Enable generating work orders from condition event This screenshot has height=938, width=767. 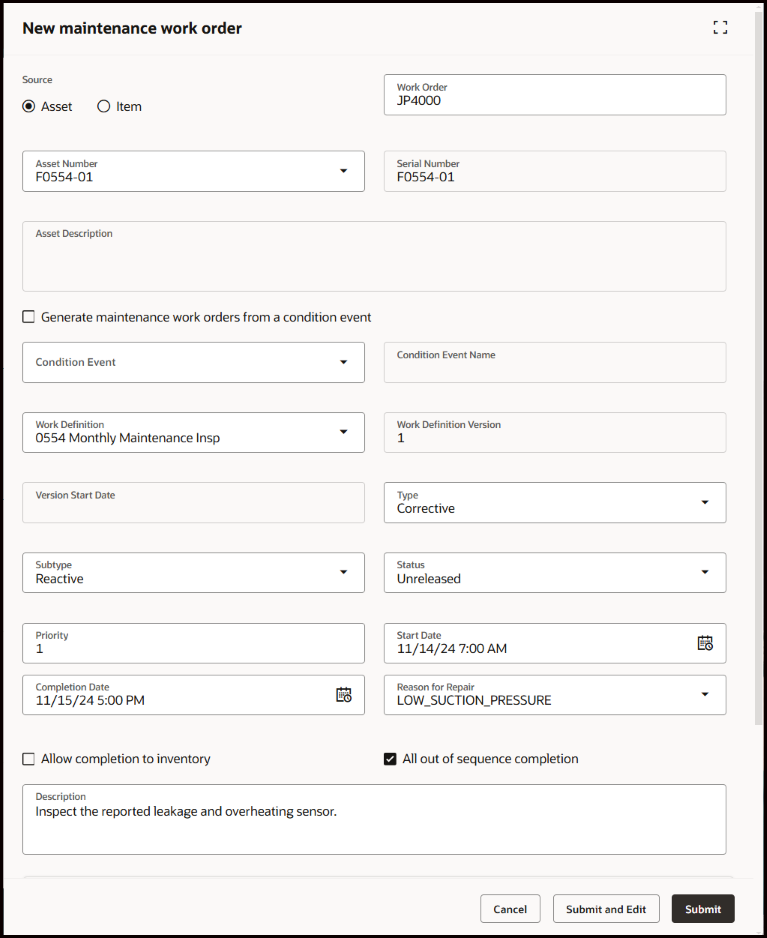click(x=29, y=317)
